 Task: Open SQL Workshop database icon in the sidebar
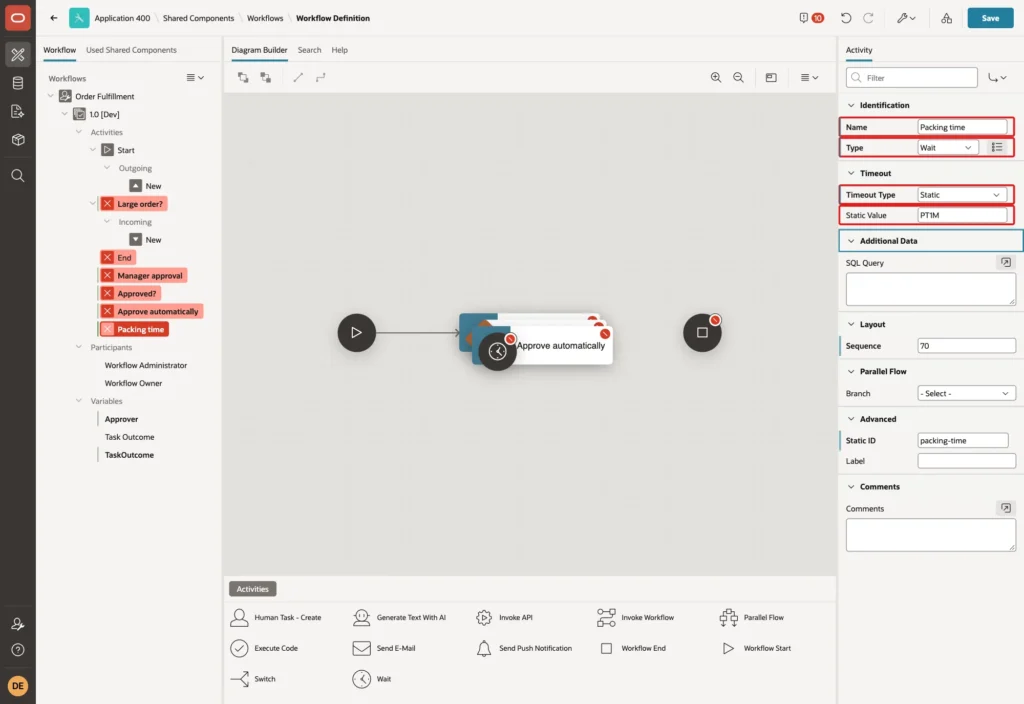pos(18,83)
